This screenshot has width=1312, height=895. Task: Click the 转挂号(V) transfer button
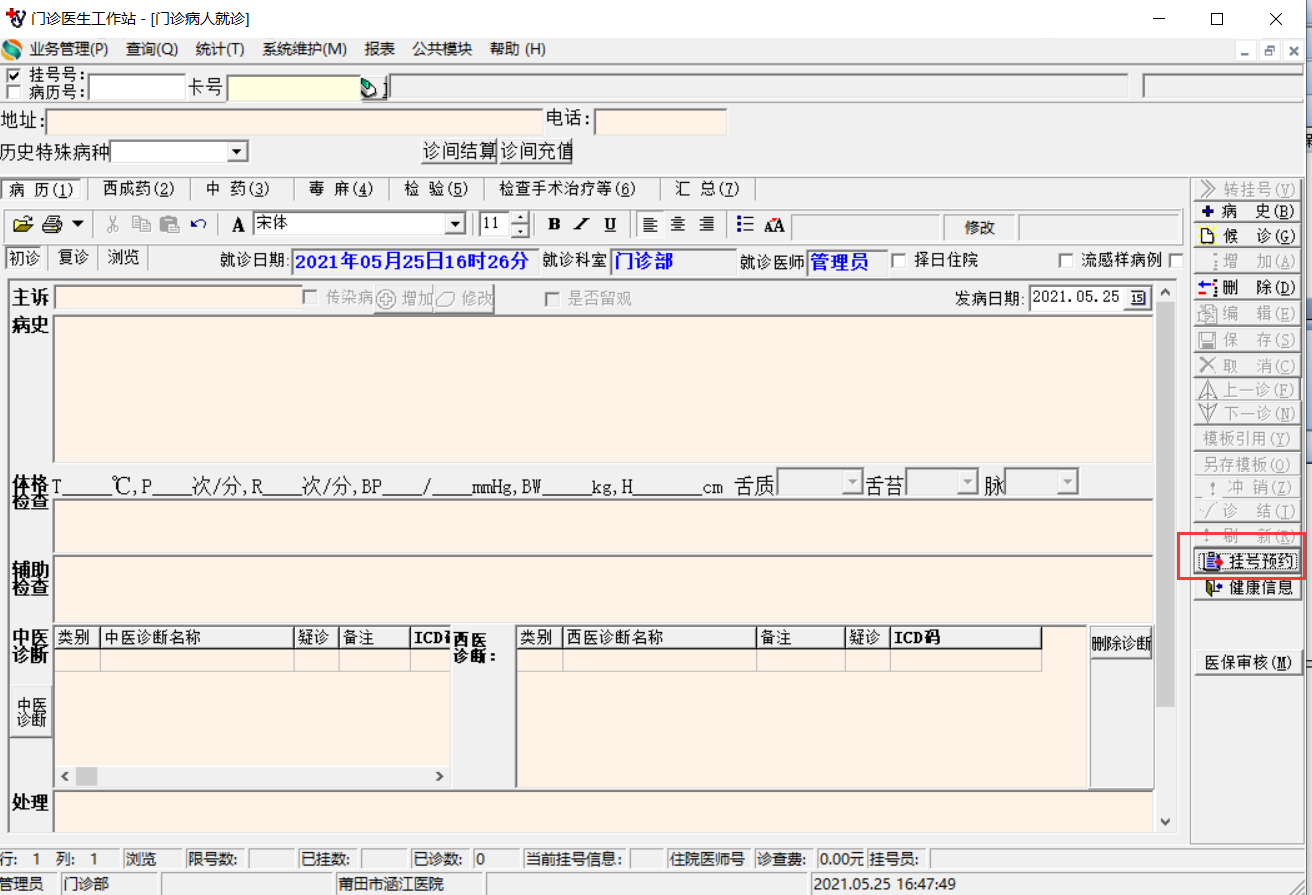pyautogui.click(x=1247, y=189)
